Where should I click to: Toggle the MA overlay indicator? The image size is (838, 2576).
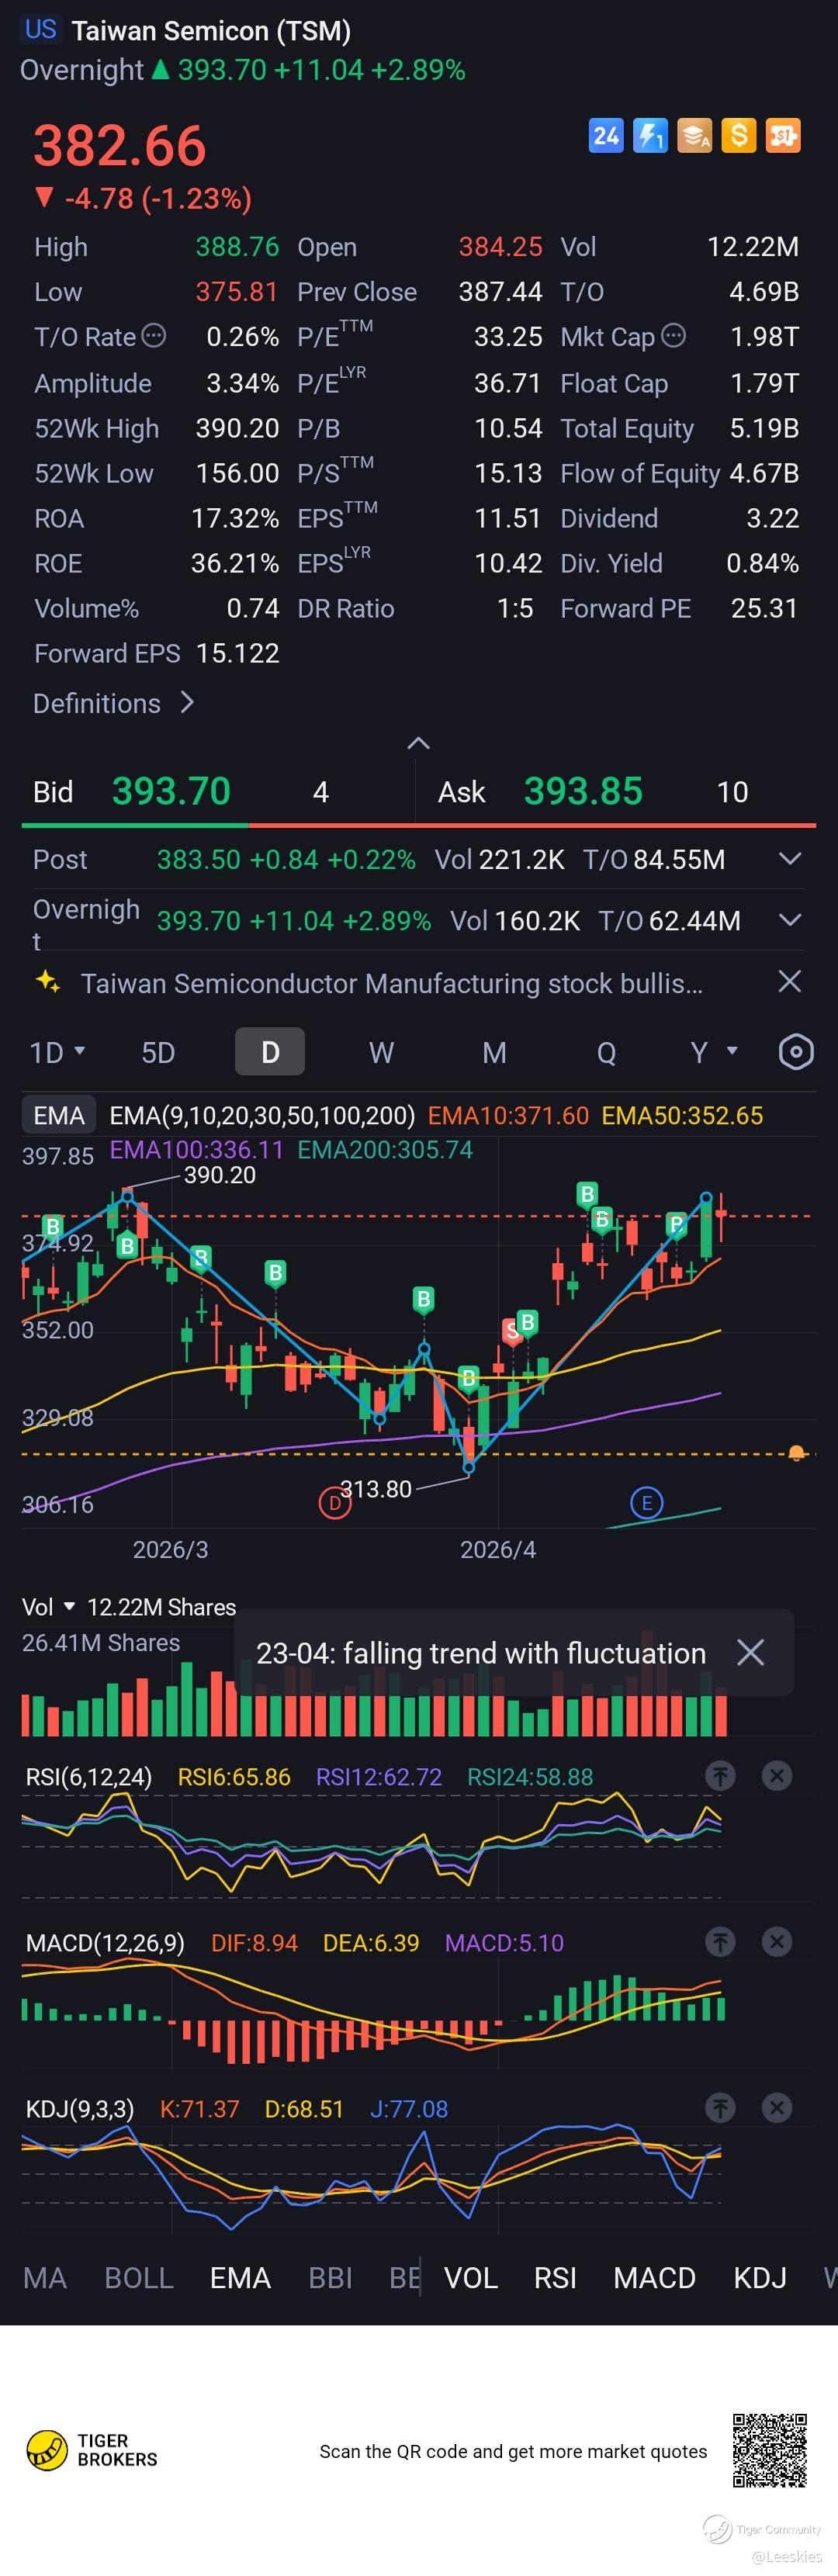pos(45,2277)
